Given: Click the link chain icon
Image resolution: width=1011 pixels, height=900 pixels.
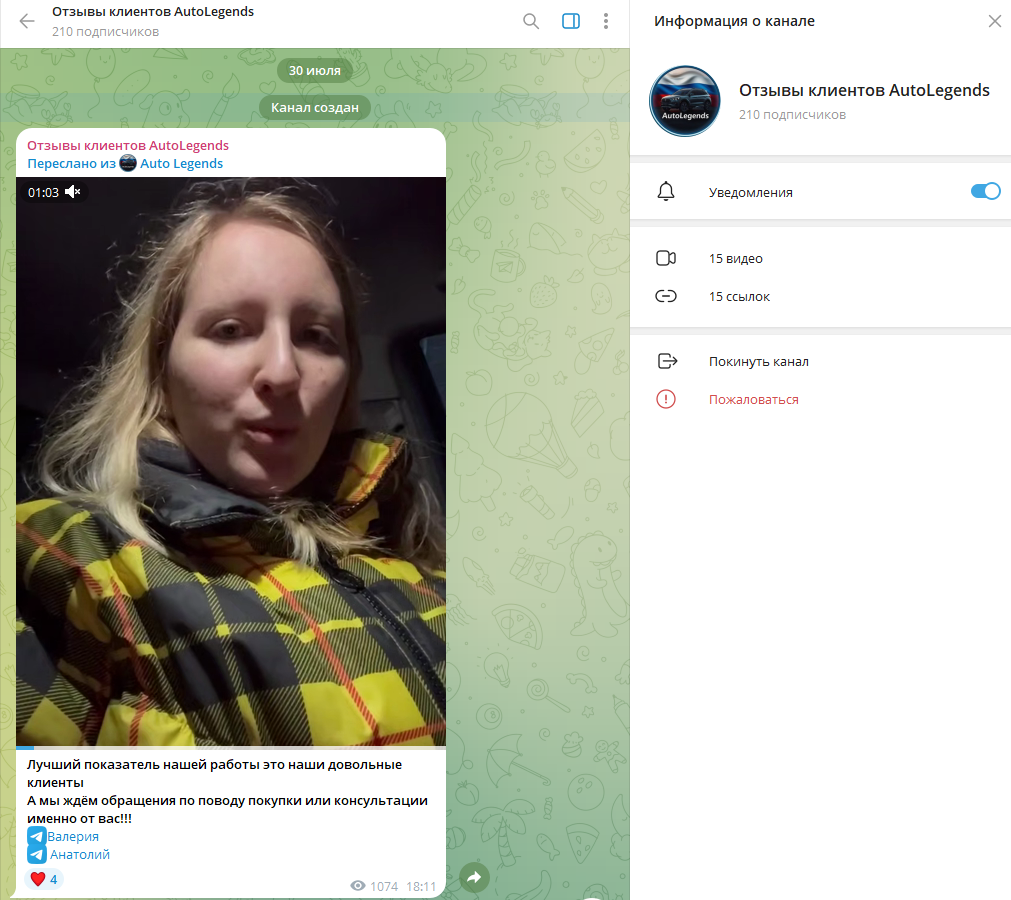Looking at the screenshot, I should [x=666, y=297].
